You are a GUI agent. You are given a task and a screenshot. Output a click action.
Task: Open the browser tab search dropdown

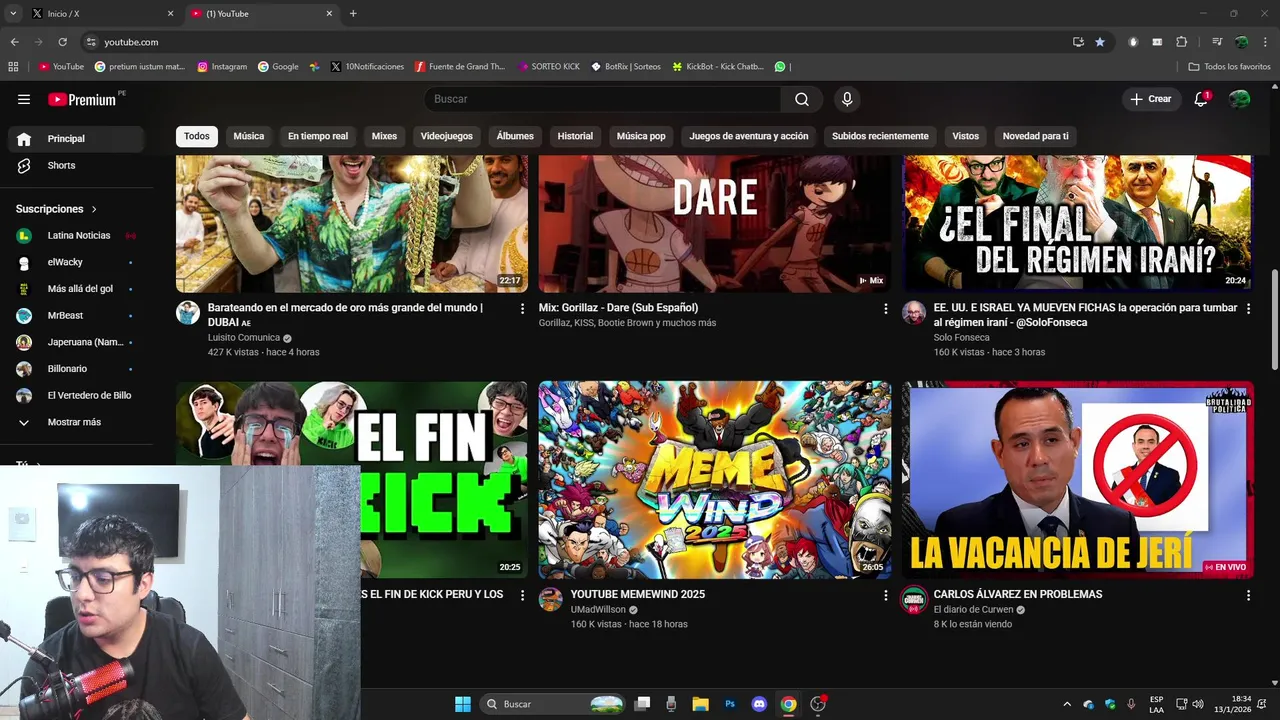(x=13, y=14)
